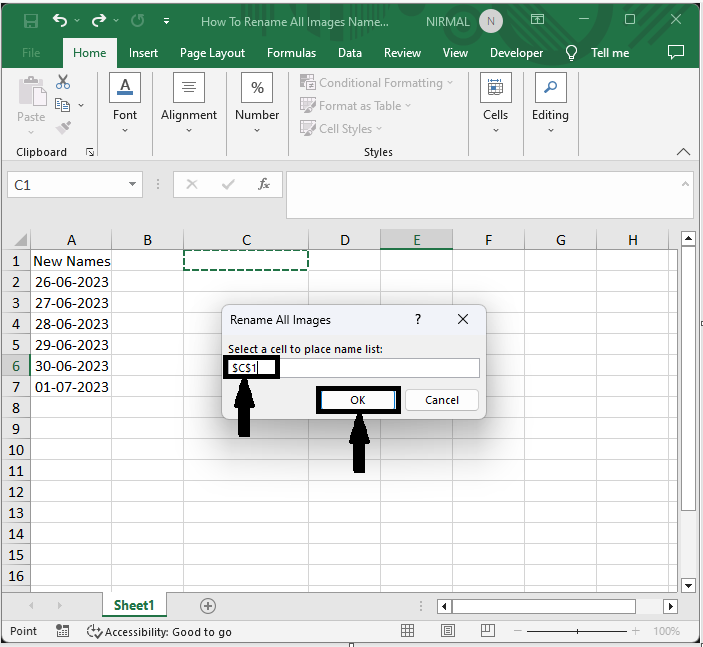Open the Name Box dropdown arrow
The image size is (703, 647).
click(x=132, y=184)
